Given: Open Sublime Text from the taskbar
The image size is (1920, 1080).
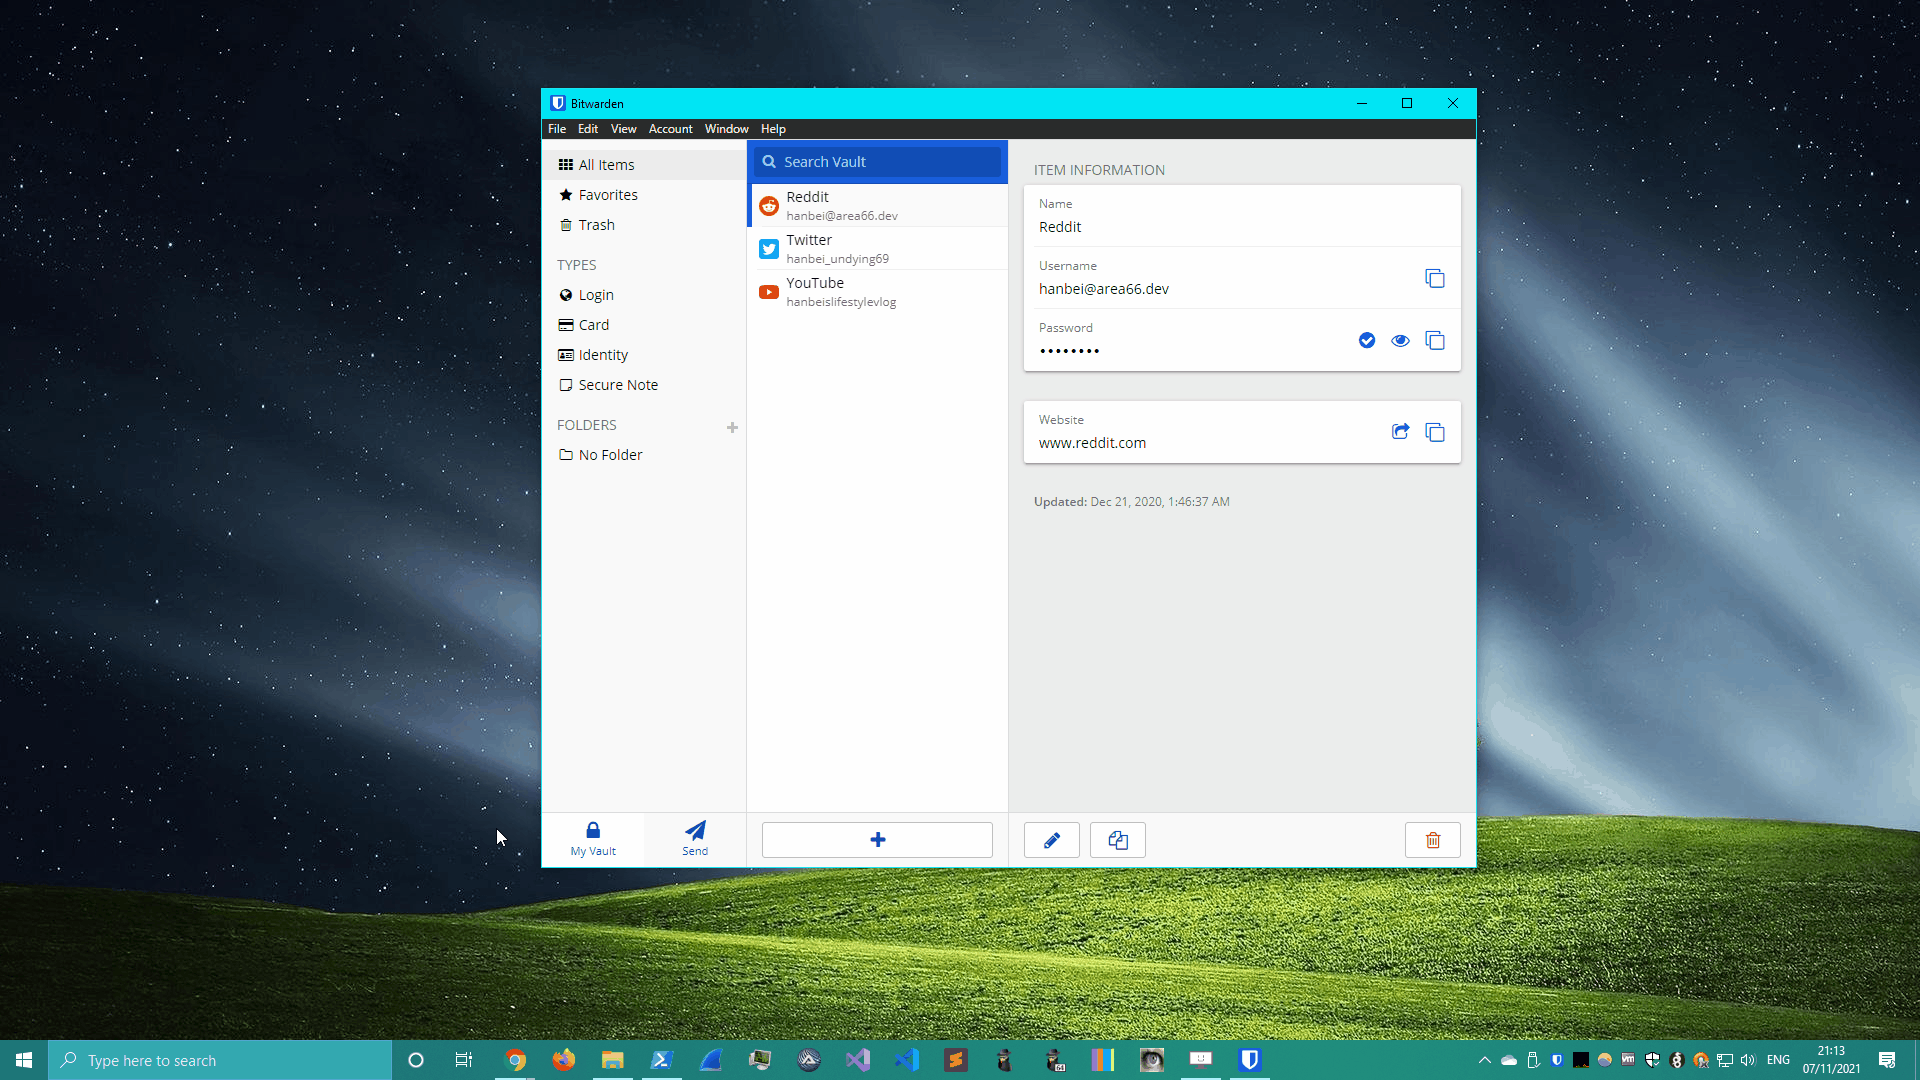Looking at the screenshot, I should click(956, 1060).
